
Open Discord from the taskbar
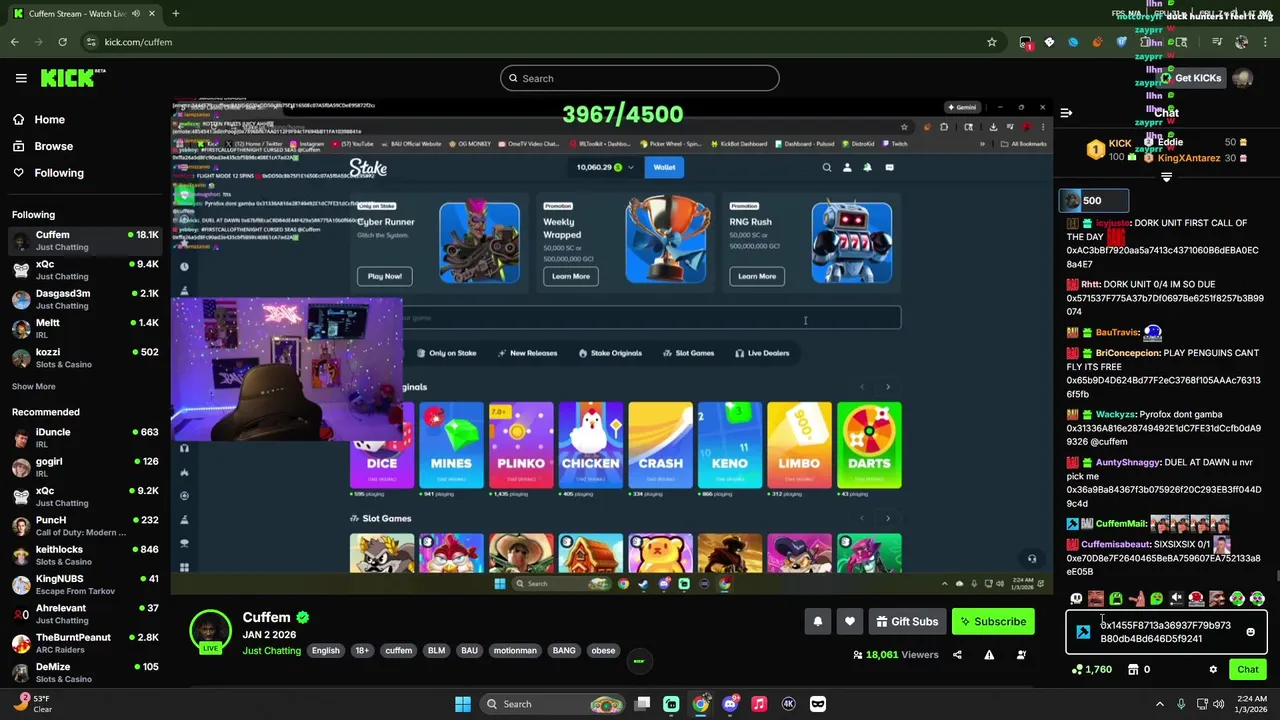pos(730,704)
